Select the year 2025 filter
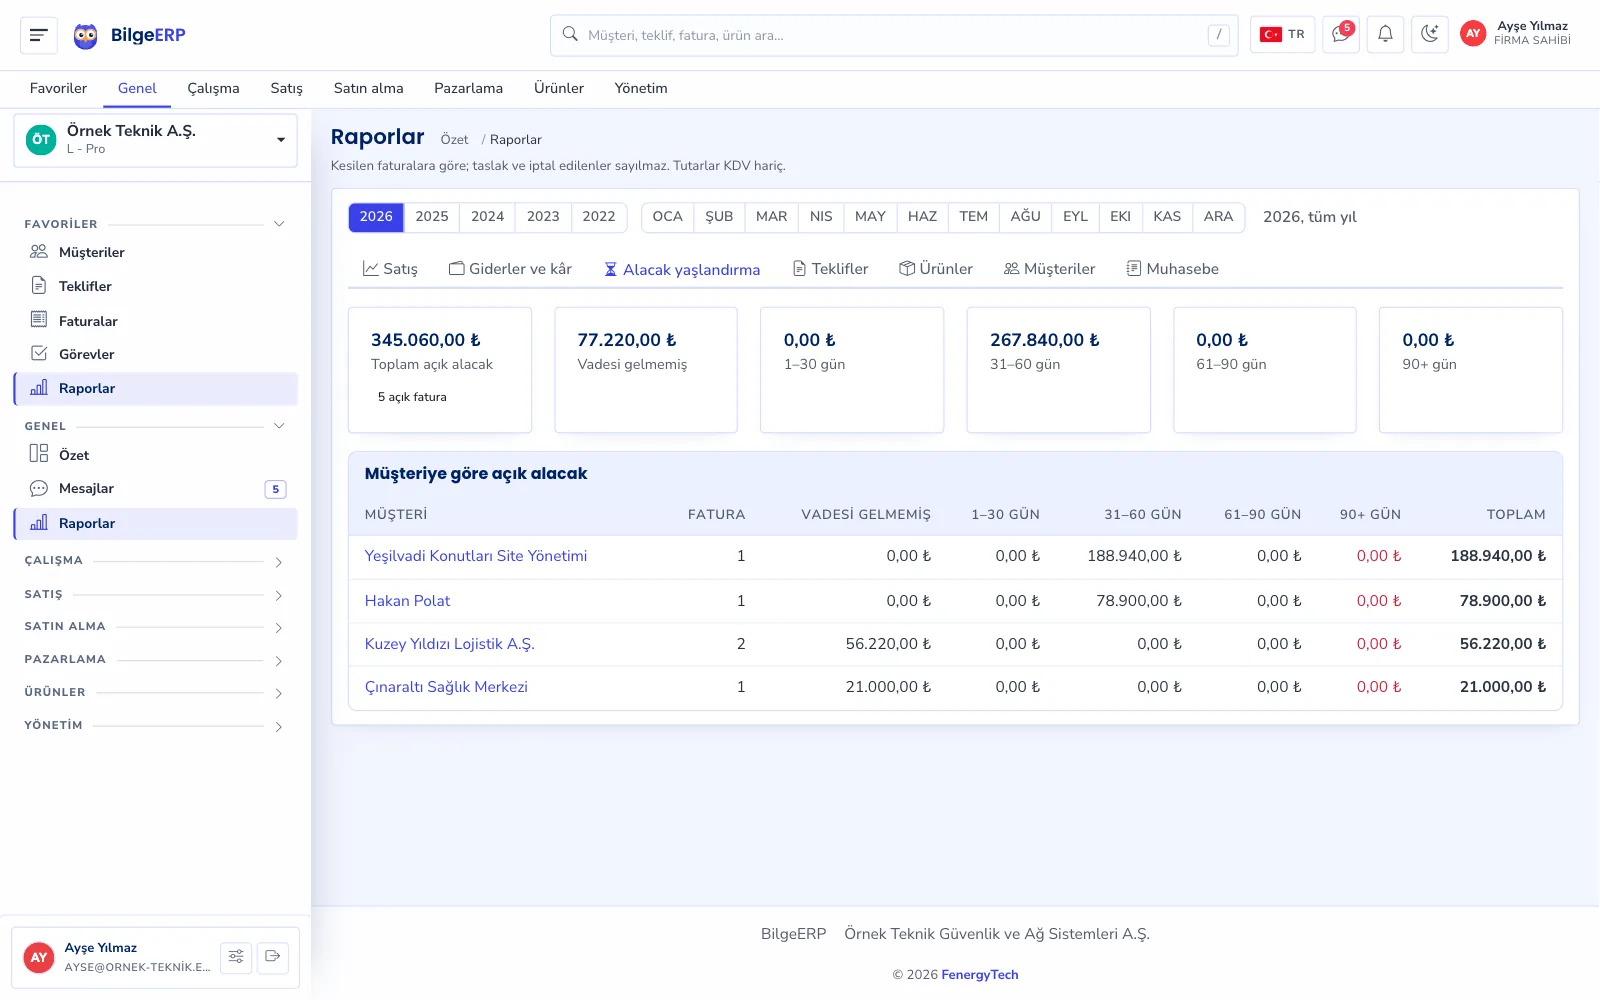Image resolution: width=1600 pixels, height=1000 pixels. [x=432, y=217]
